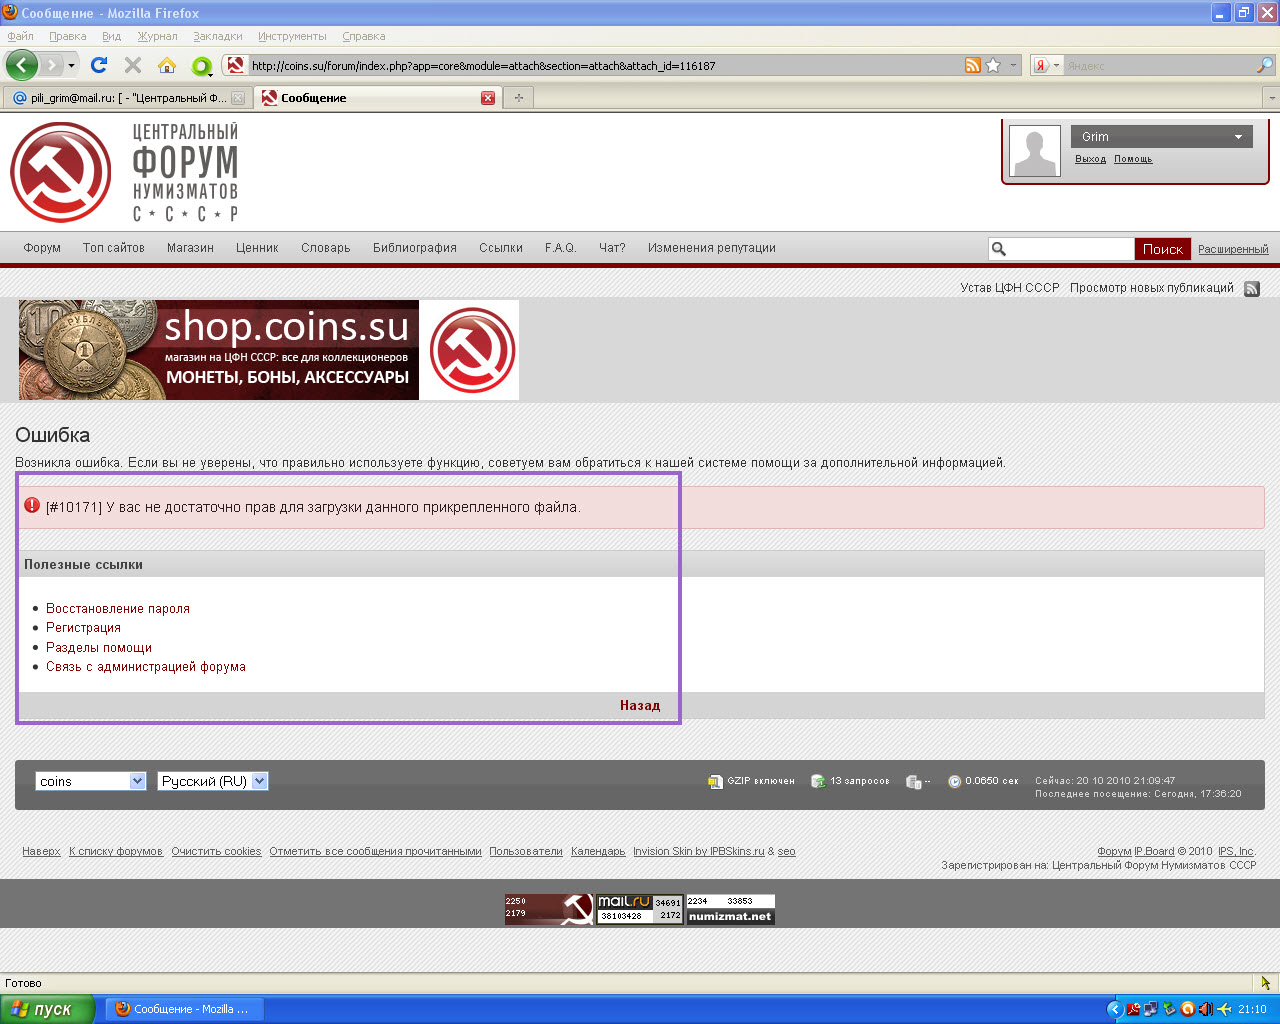Click the magnifier icon in forum search
The height and width of the screenshot is (1024, 1280).
(999, 249)
